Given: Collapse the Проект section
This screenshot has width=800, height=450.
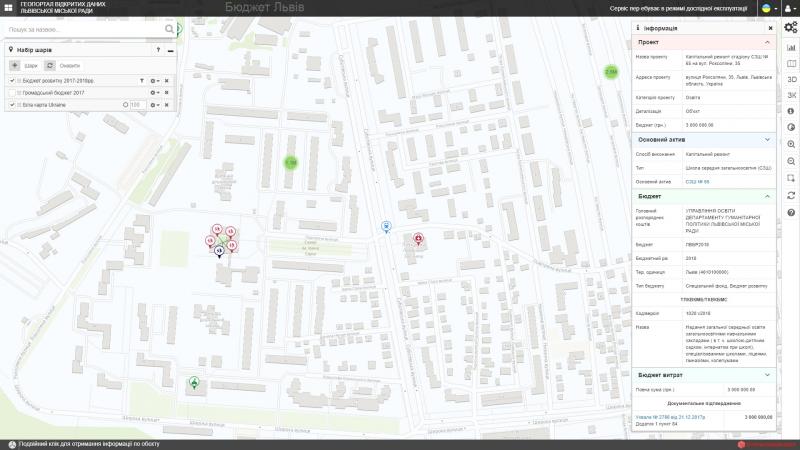Looking at the screenshot, I should pyautogui.click(x=767, y=42).
